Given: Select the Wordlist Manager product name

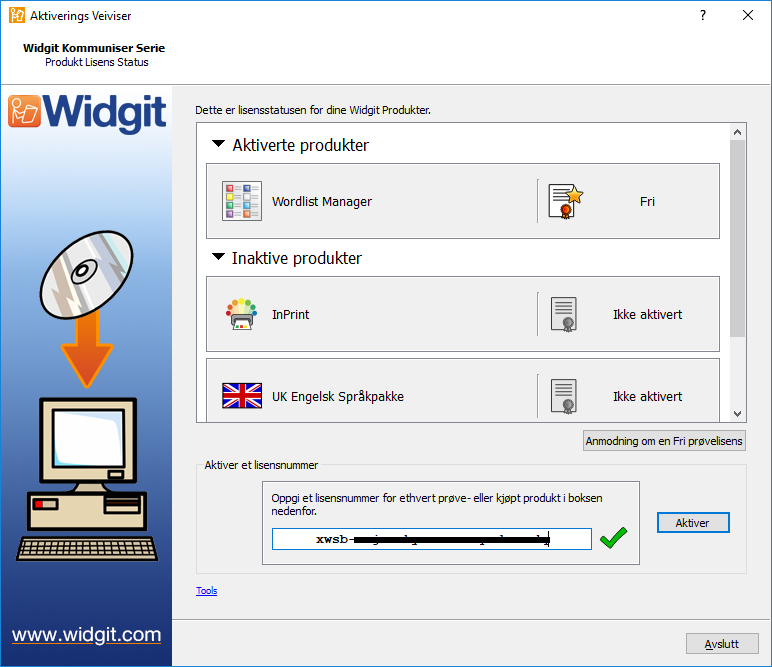Looking at the screenshot, I should (322, 201).
